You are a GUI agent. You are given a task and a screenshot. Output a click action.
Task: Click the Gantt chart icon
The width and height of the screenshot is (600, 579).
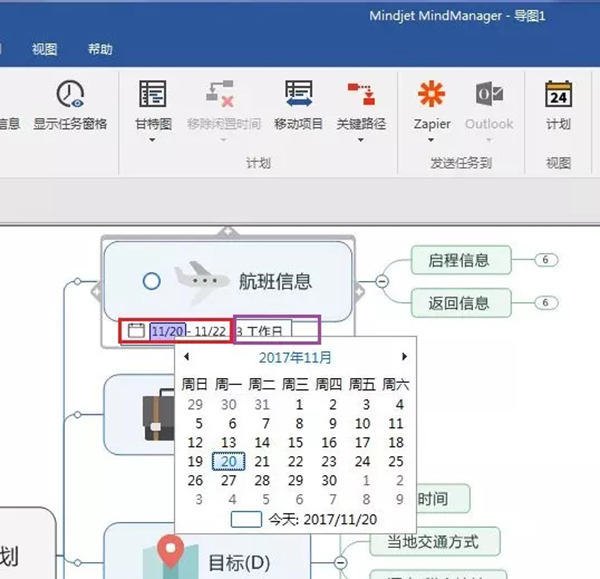coord(153,93)
